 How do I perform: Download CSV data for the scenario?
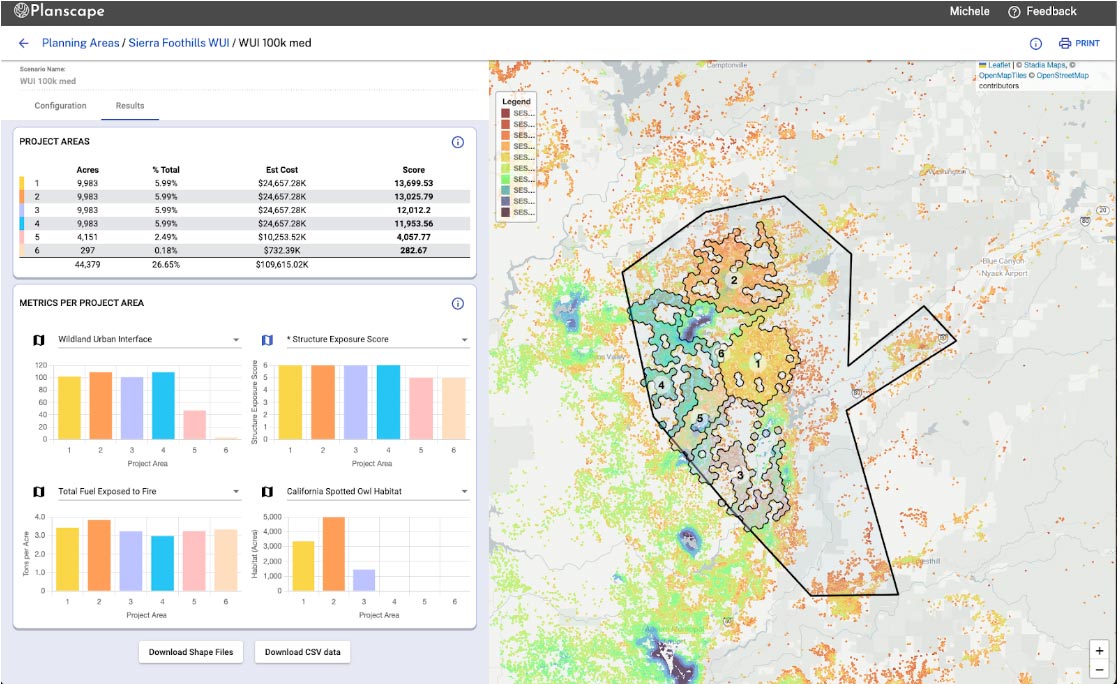pyautogui.click(x=303, y=651)
